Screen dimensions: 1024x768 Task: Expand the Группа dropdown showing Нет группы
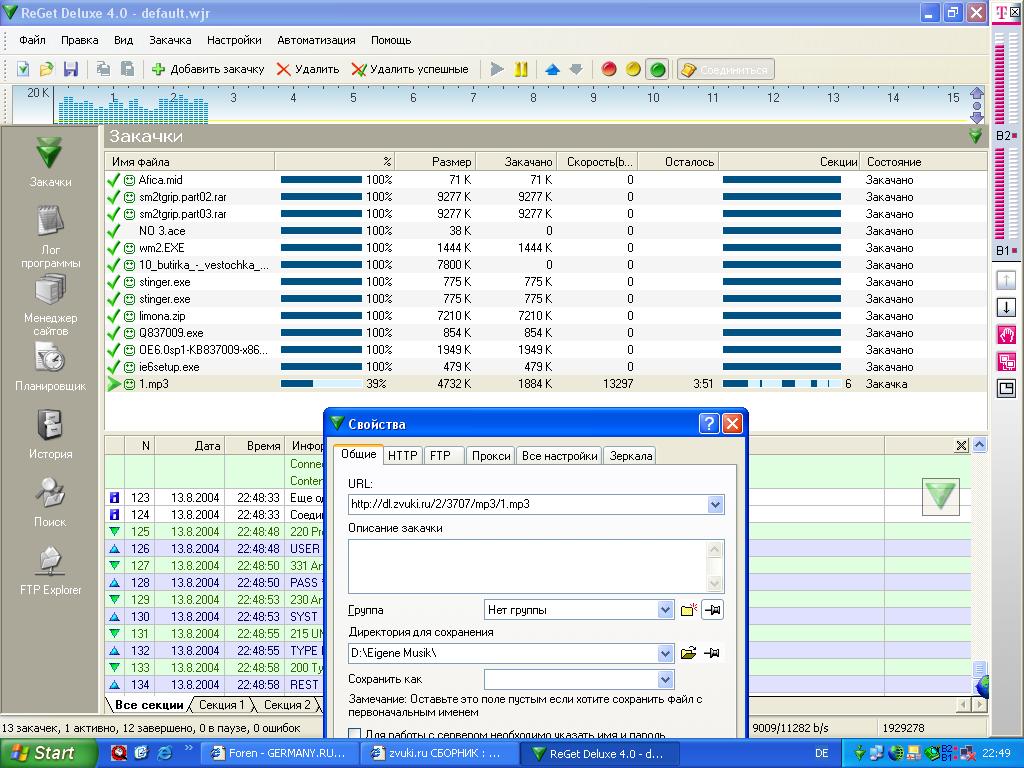coord(665,610)
